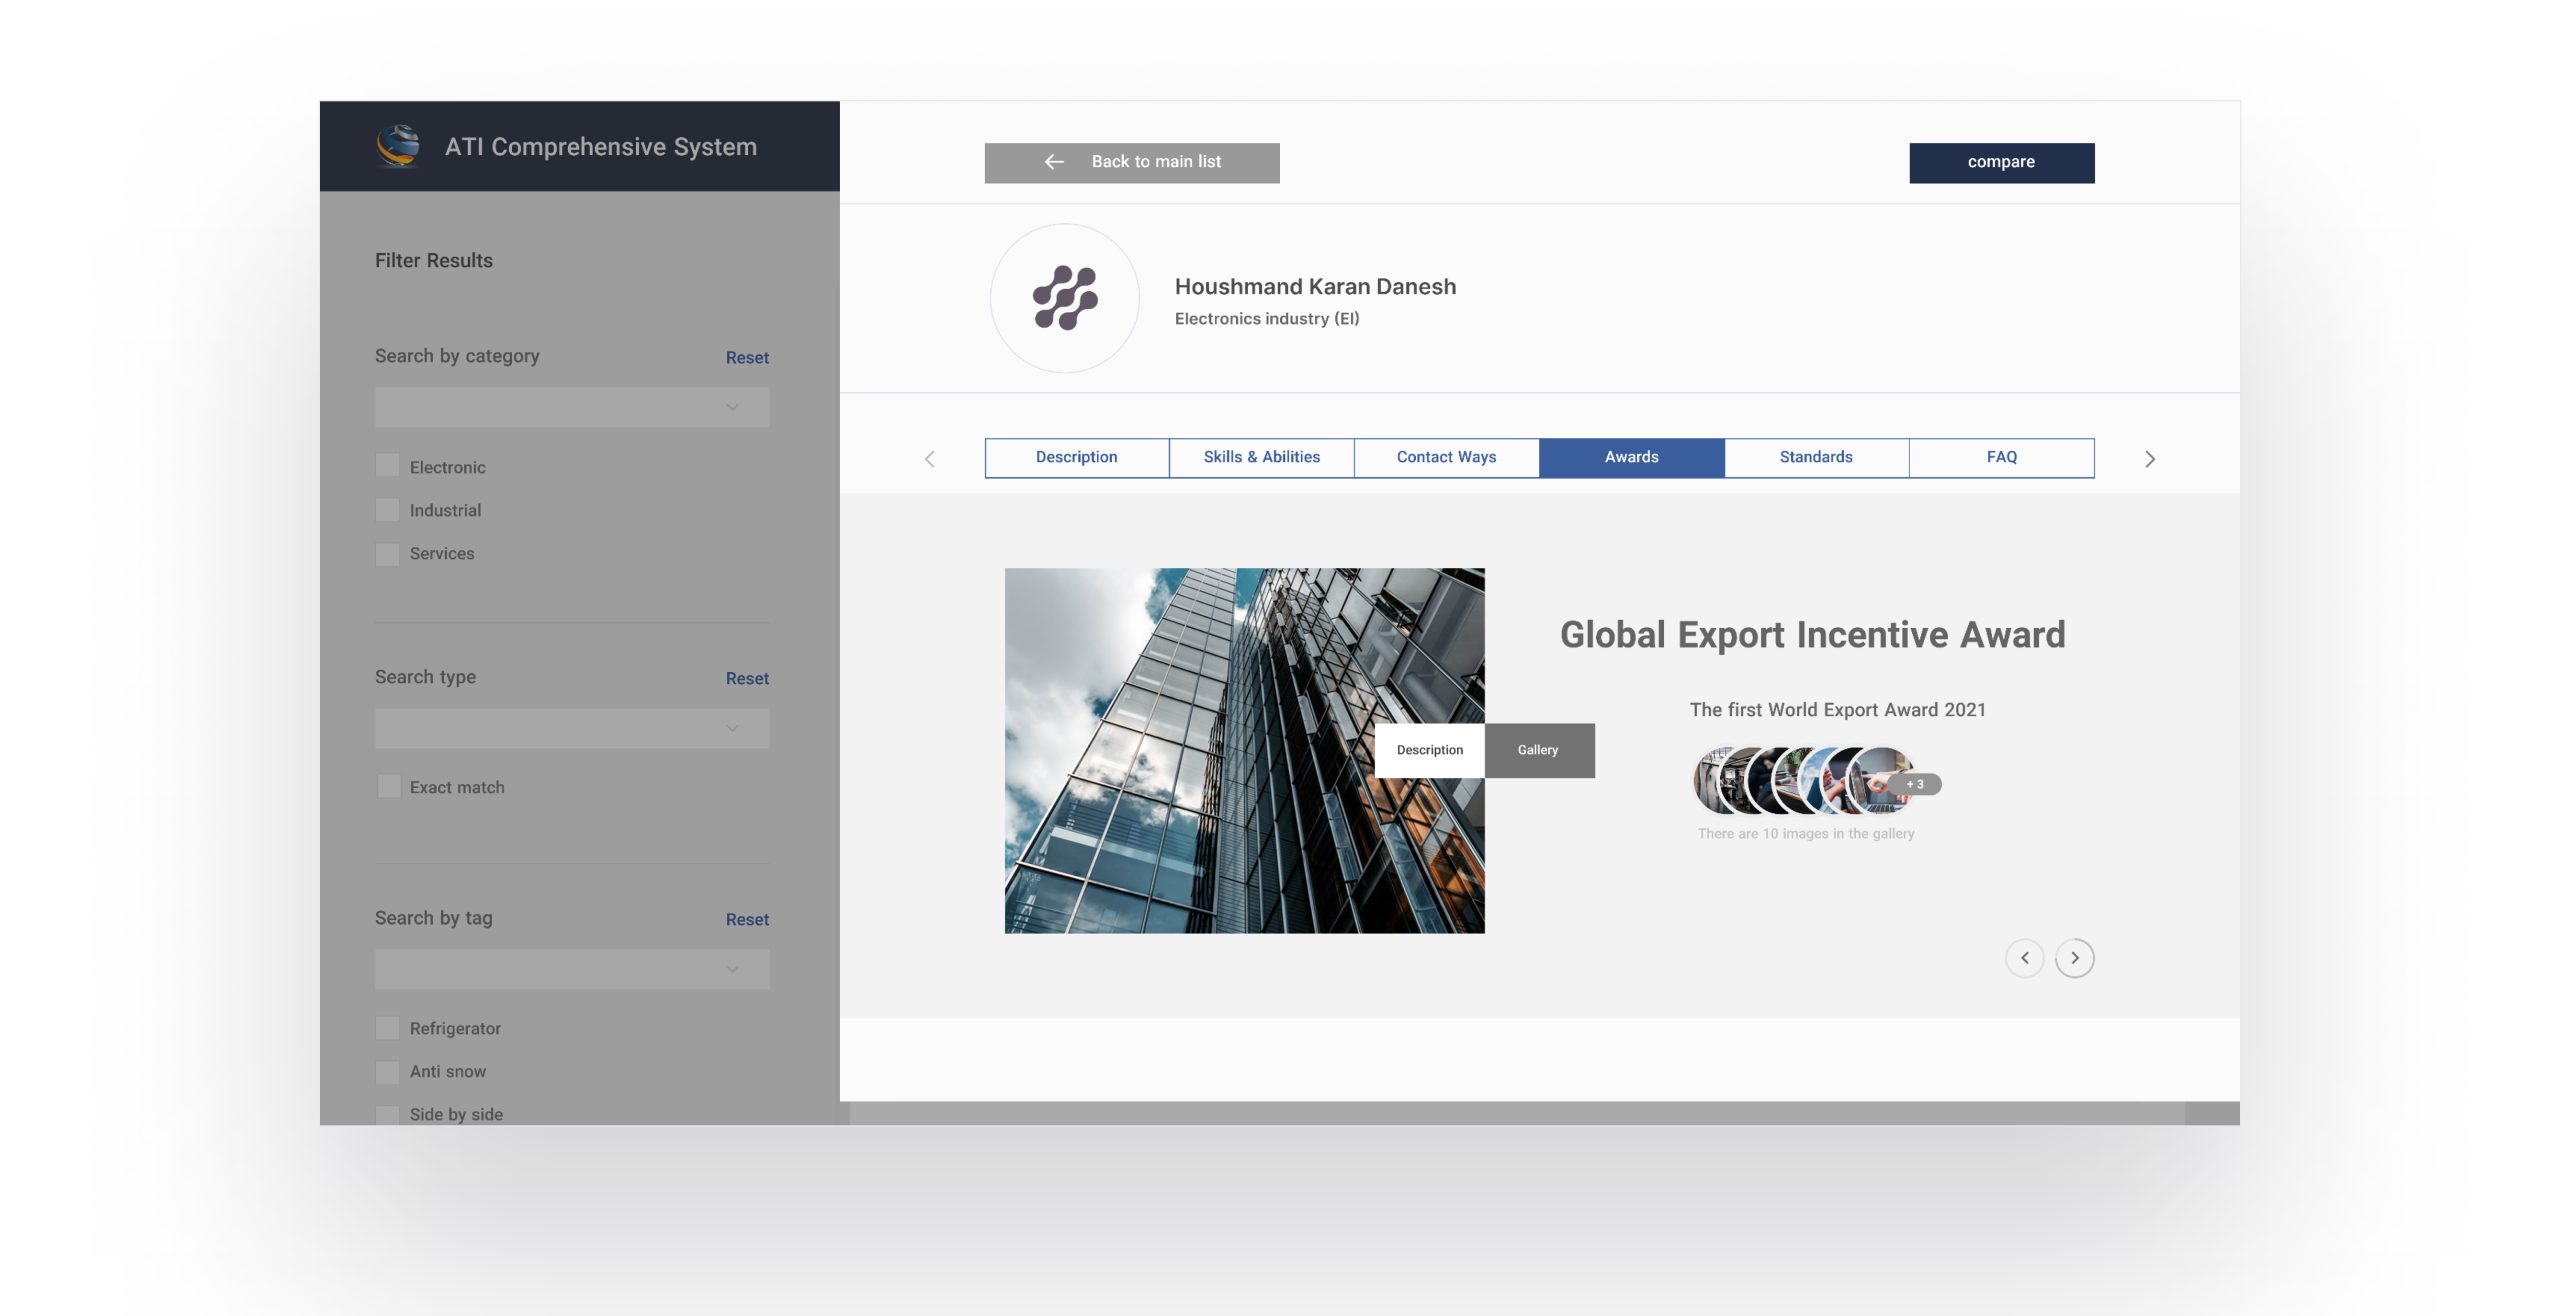
Task: Expand the Search type dropdown
Action: click(572, 729)
